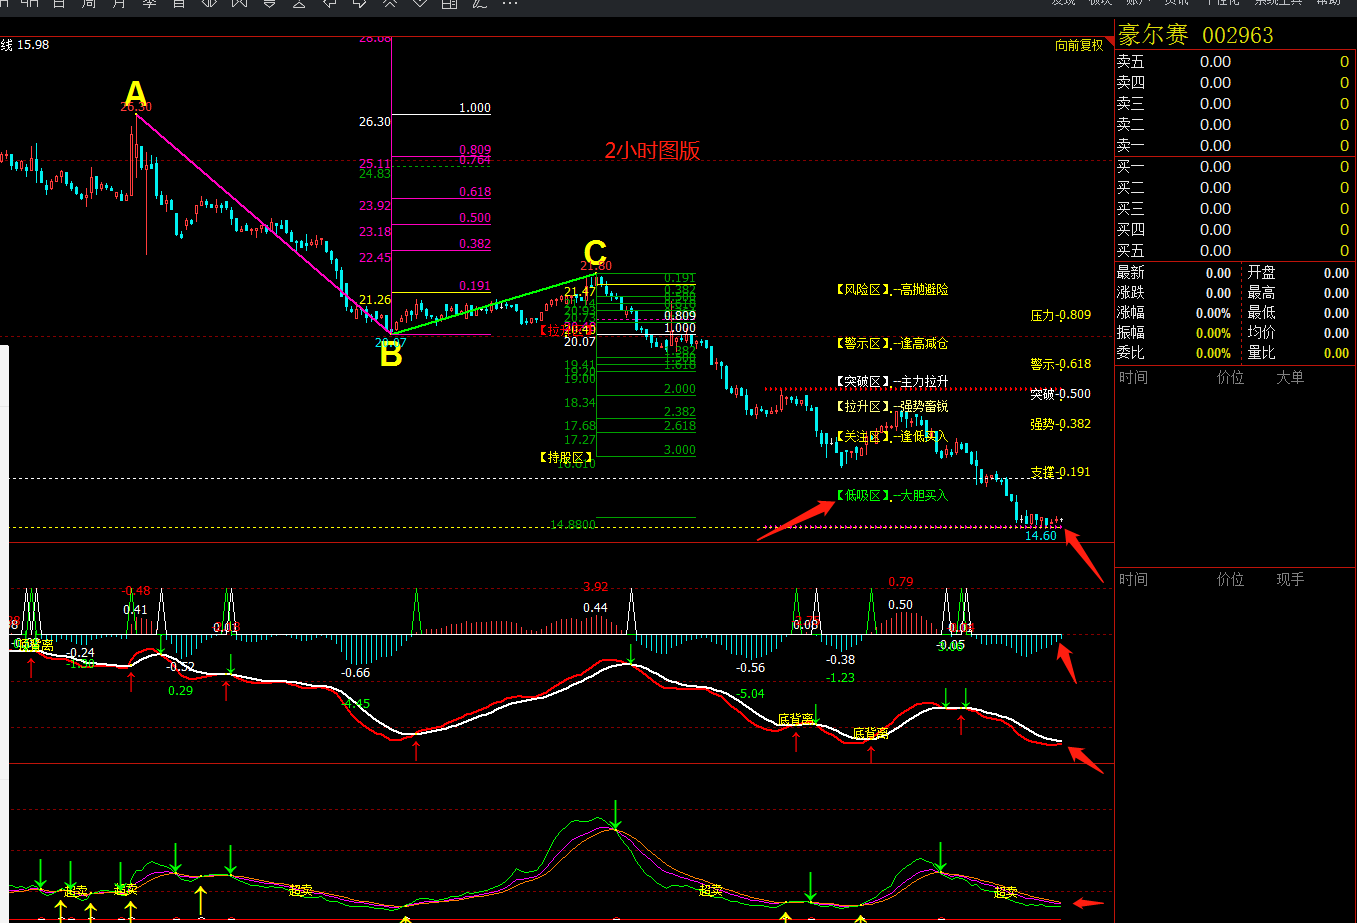Select the 买四 bid row
This screenshot has width=1357, height=923.
point(1235,230)
